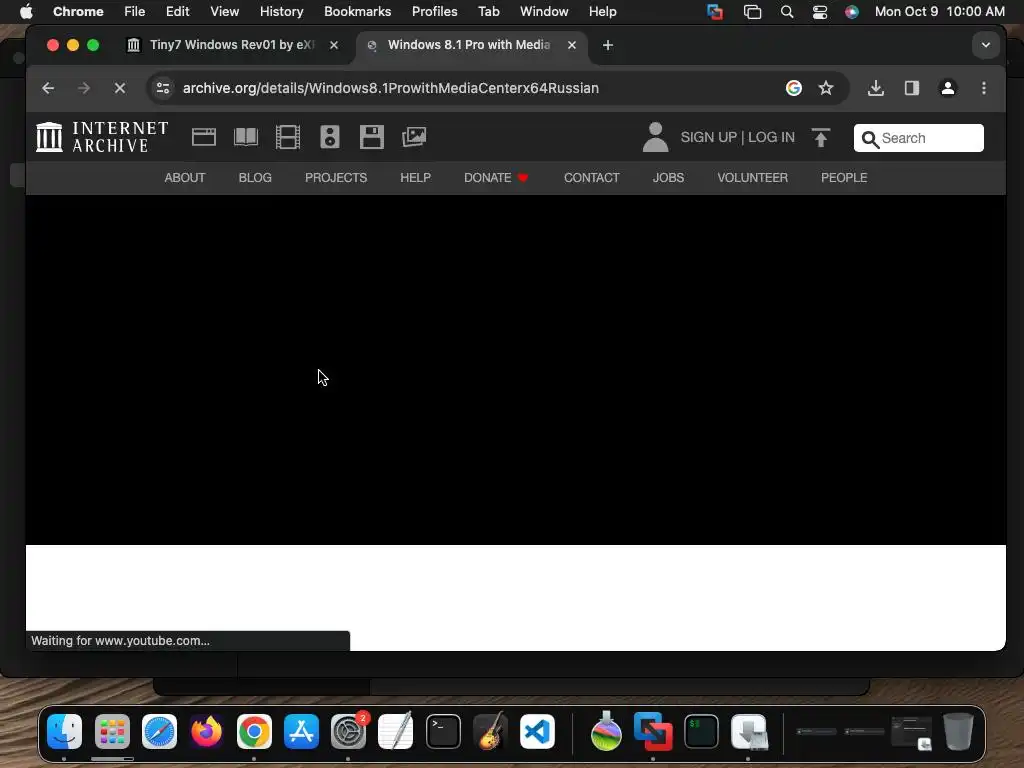Open Chrome three-dot menu
This screenshot has height=768, width=1024.
tap(984, 88)
